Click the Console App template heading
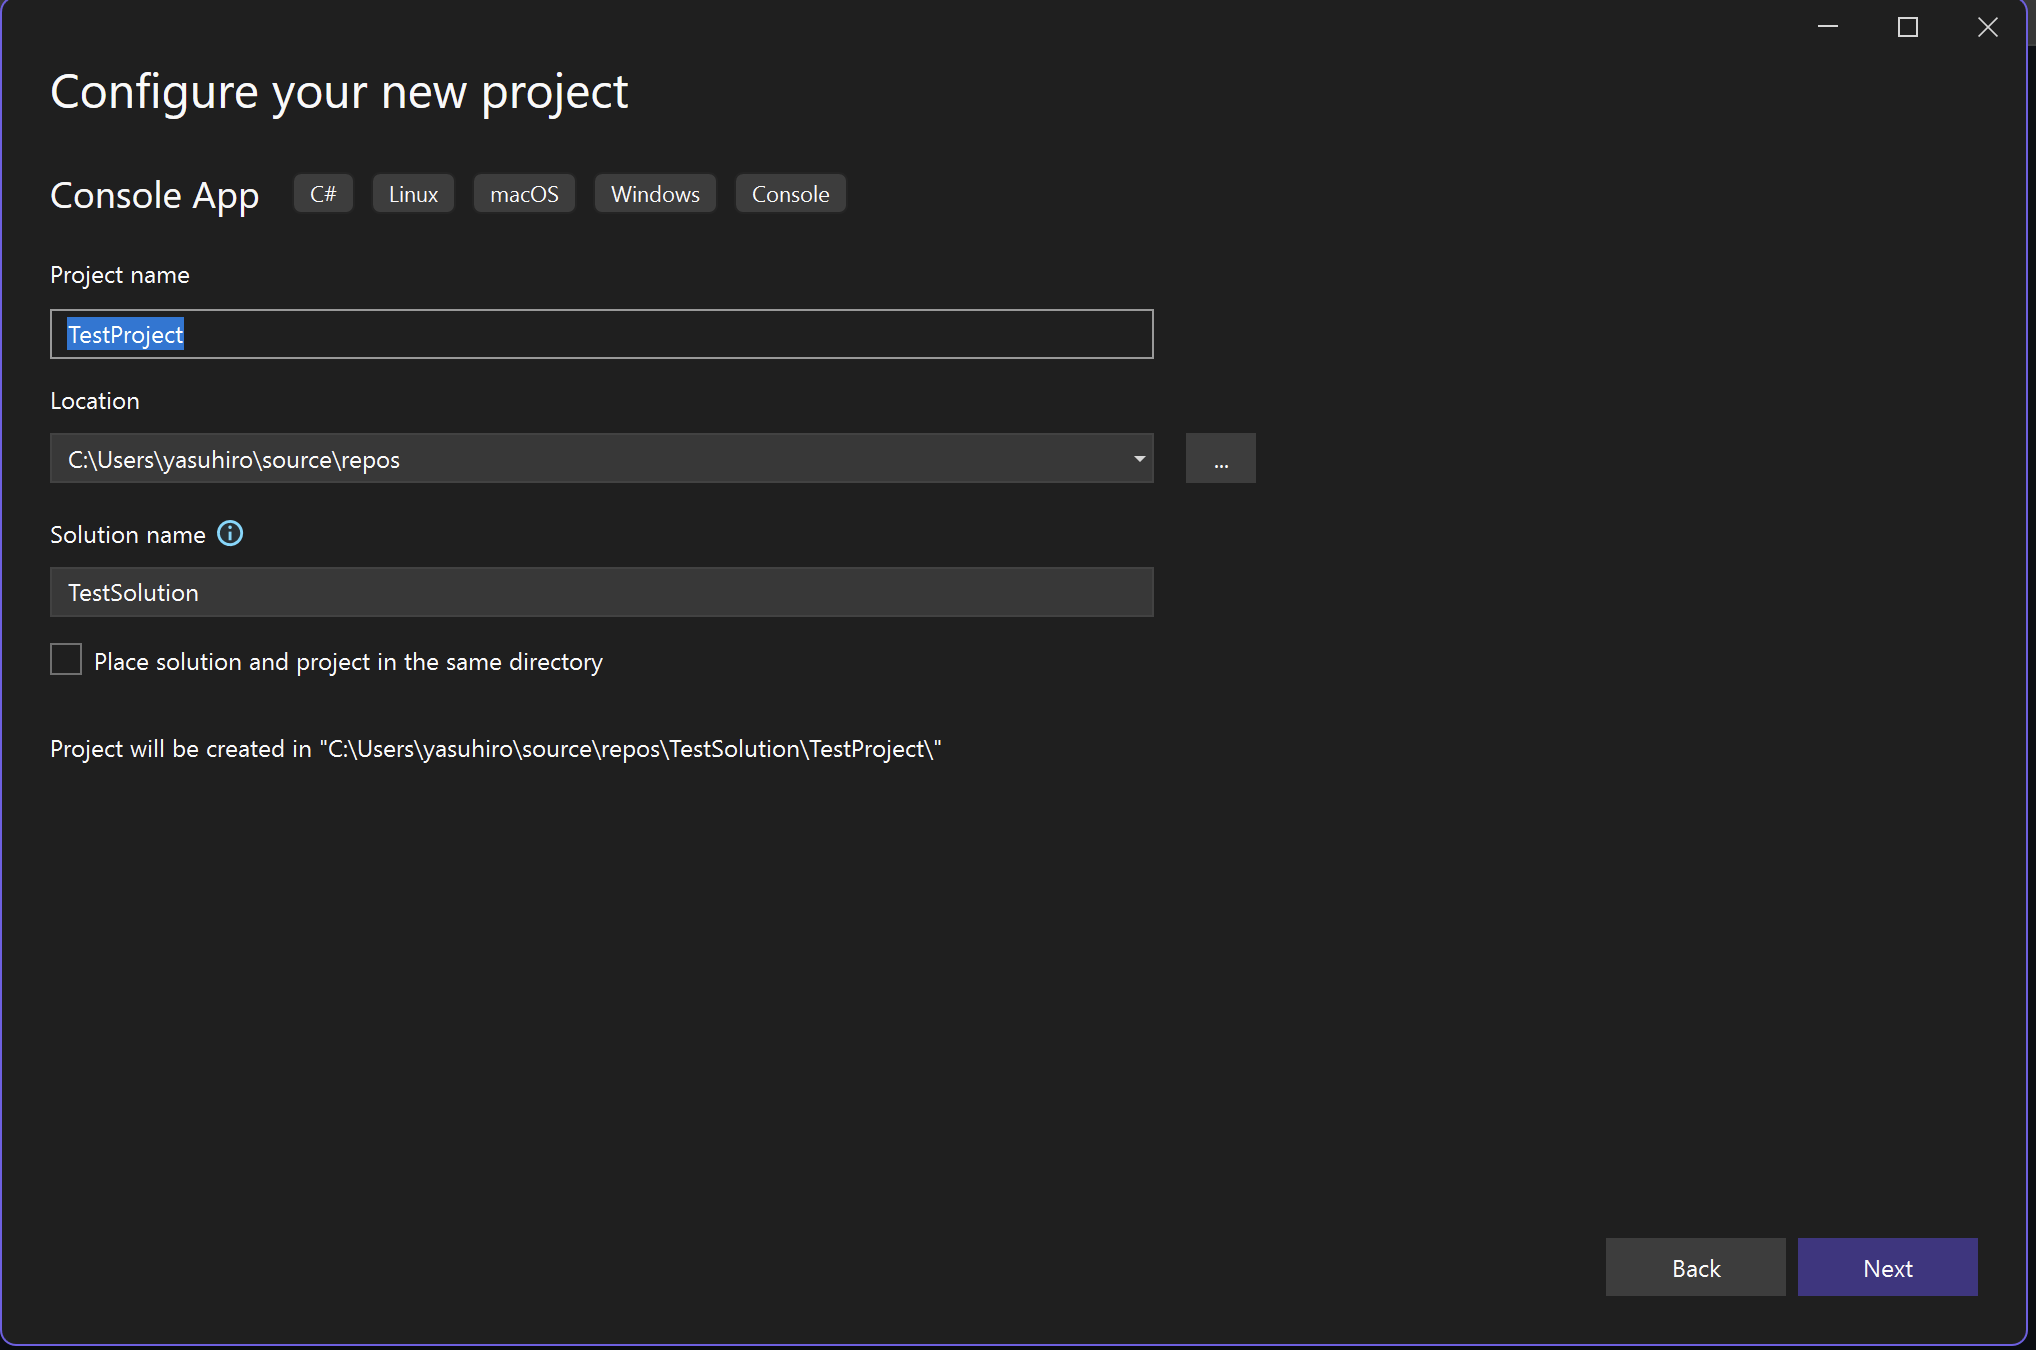 (155, 195)
